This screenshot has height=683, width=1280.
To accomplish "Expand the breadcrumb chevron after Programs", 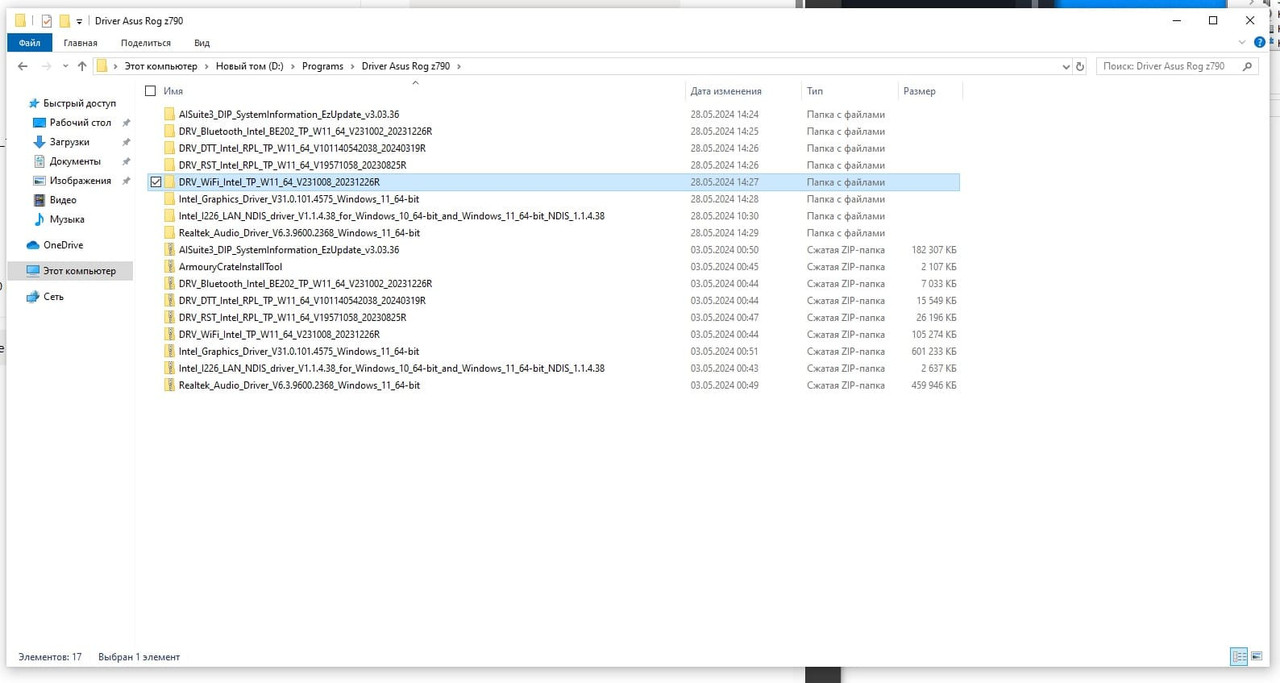I will 352,66.
